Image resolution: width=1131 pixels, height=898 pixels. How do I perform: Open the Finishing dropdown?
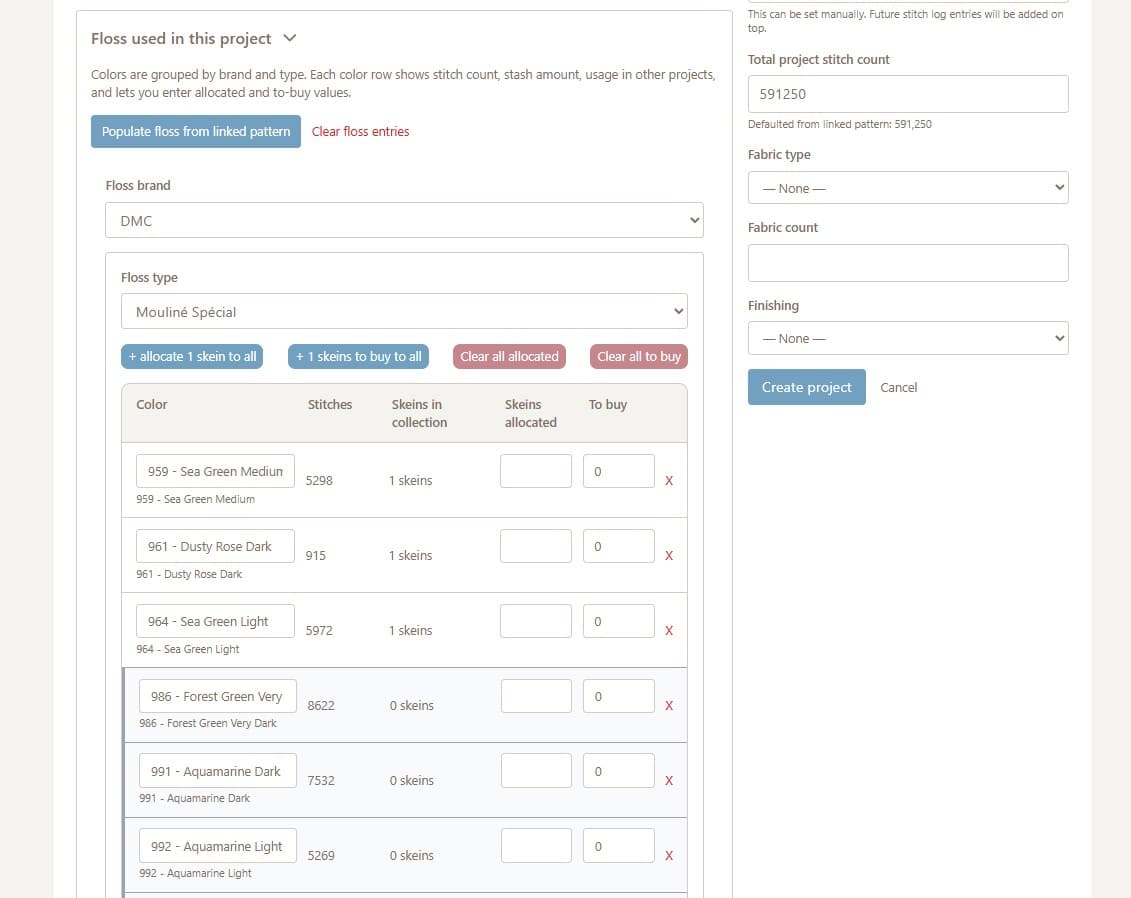click(x=907, y=338)
